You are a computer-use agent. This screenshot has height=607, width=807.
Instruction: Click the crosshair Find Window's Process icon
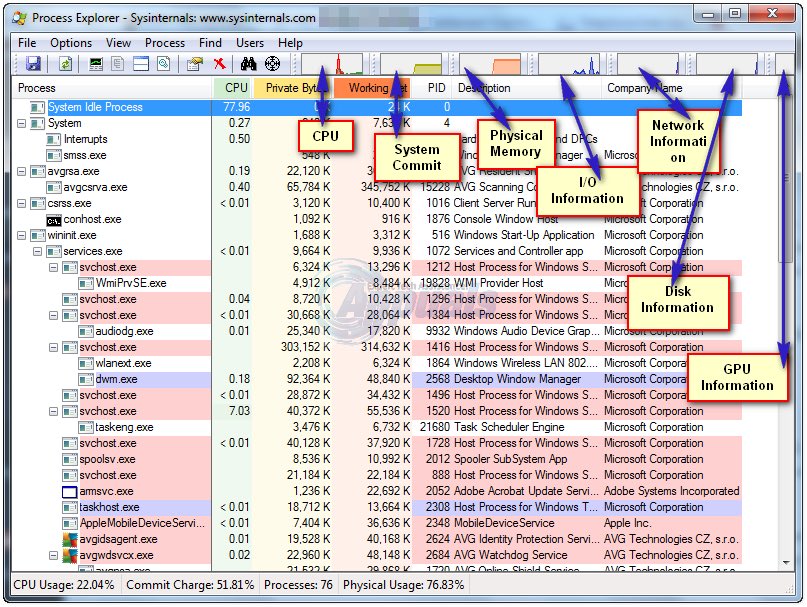pyautogui.click(x=272, y=64)
